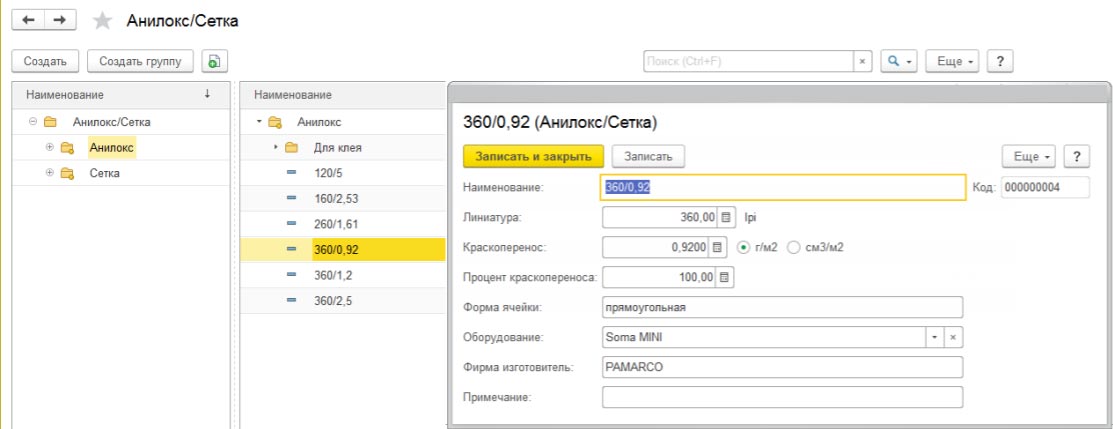Select the 160/2,53 row
Viewport: 1113px width, 429px height.
[x=343, y=199]
